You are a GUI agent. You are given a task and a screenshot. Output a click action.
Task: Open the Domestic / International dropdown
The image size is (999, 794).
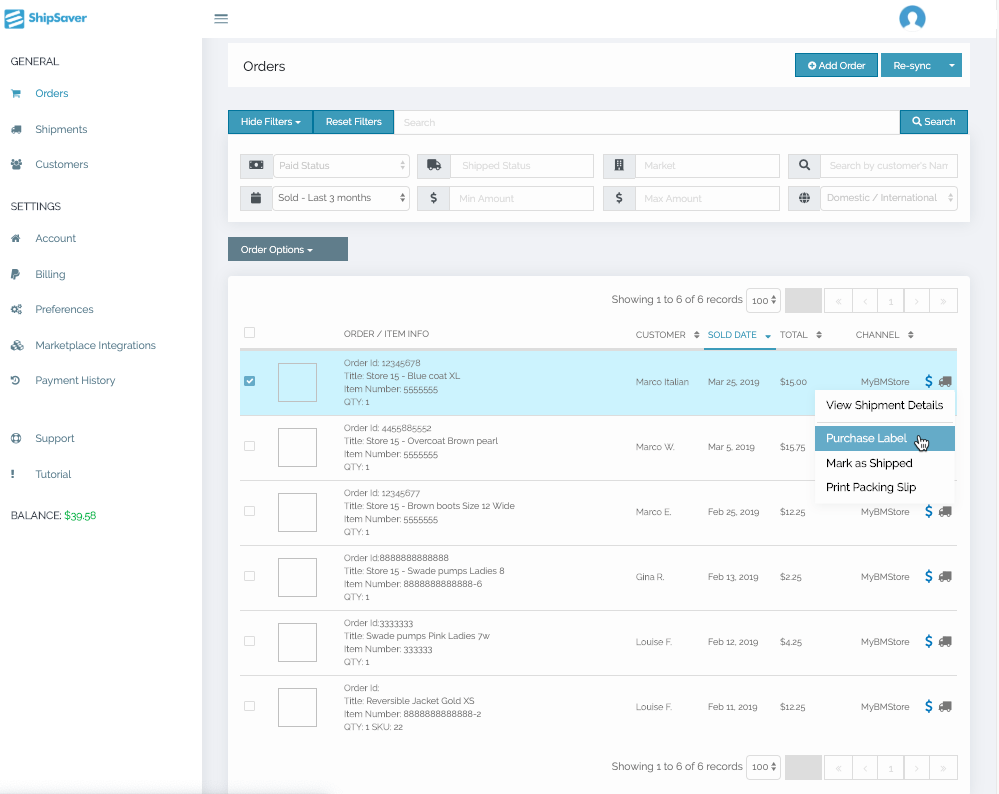click(889, 198)
